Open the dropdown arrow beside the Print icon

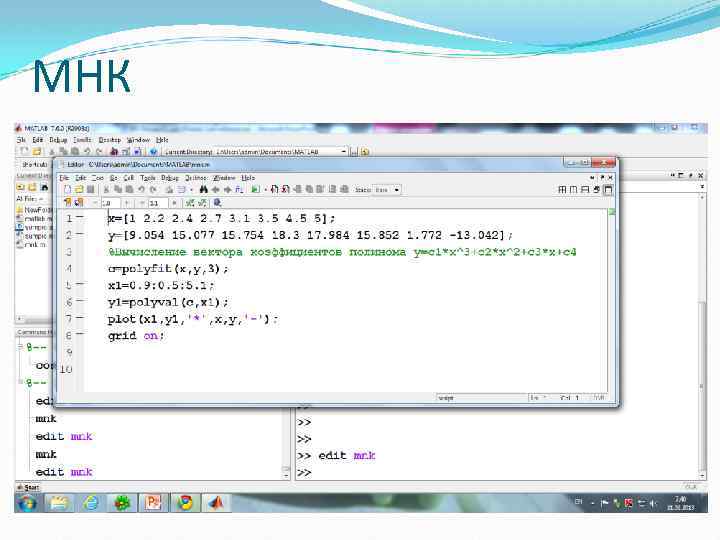pyautogui.click(x=191, y=190)
